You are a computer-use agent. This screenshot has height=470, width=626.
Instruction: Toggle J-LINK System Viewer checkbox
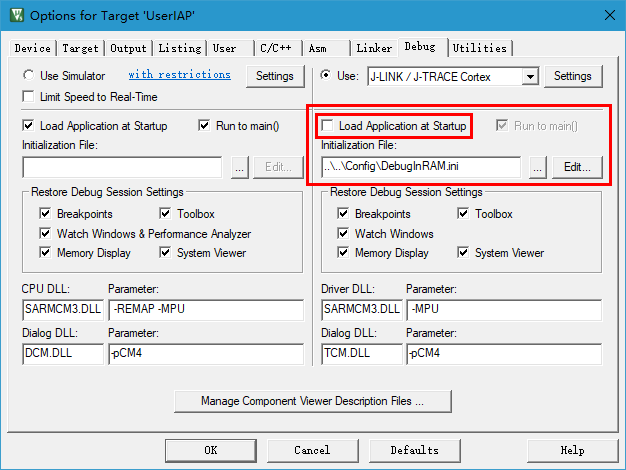tap(463, 252)
